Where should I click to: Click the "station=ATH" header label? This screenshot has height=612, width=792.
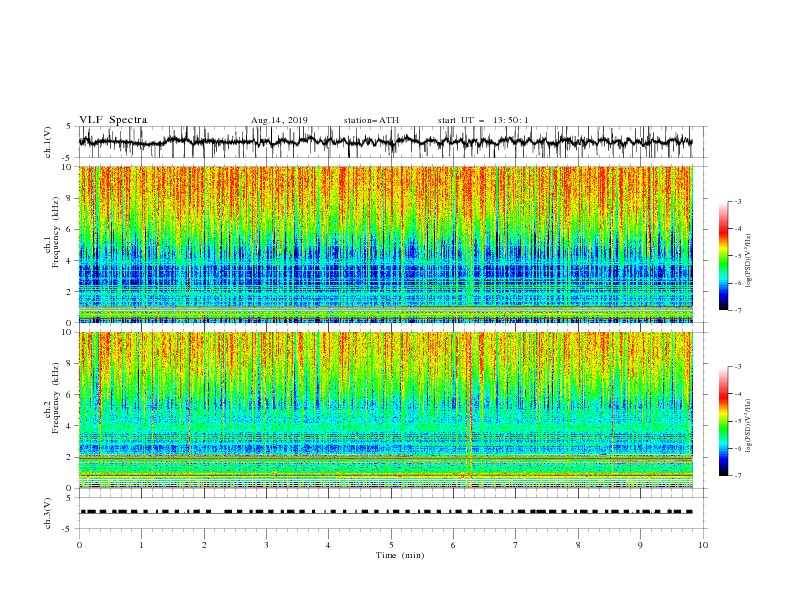371,120
